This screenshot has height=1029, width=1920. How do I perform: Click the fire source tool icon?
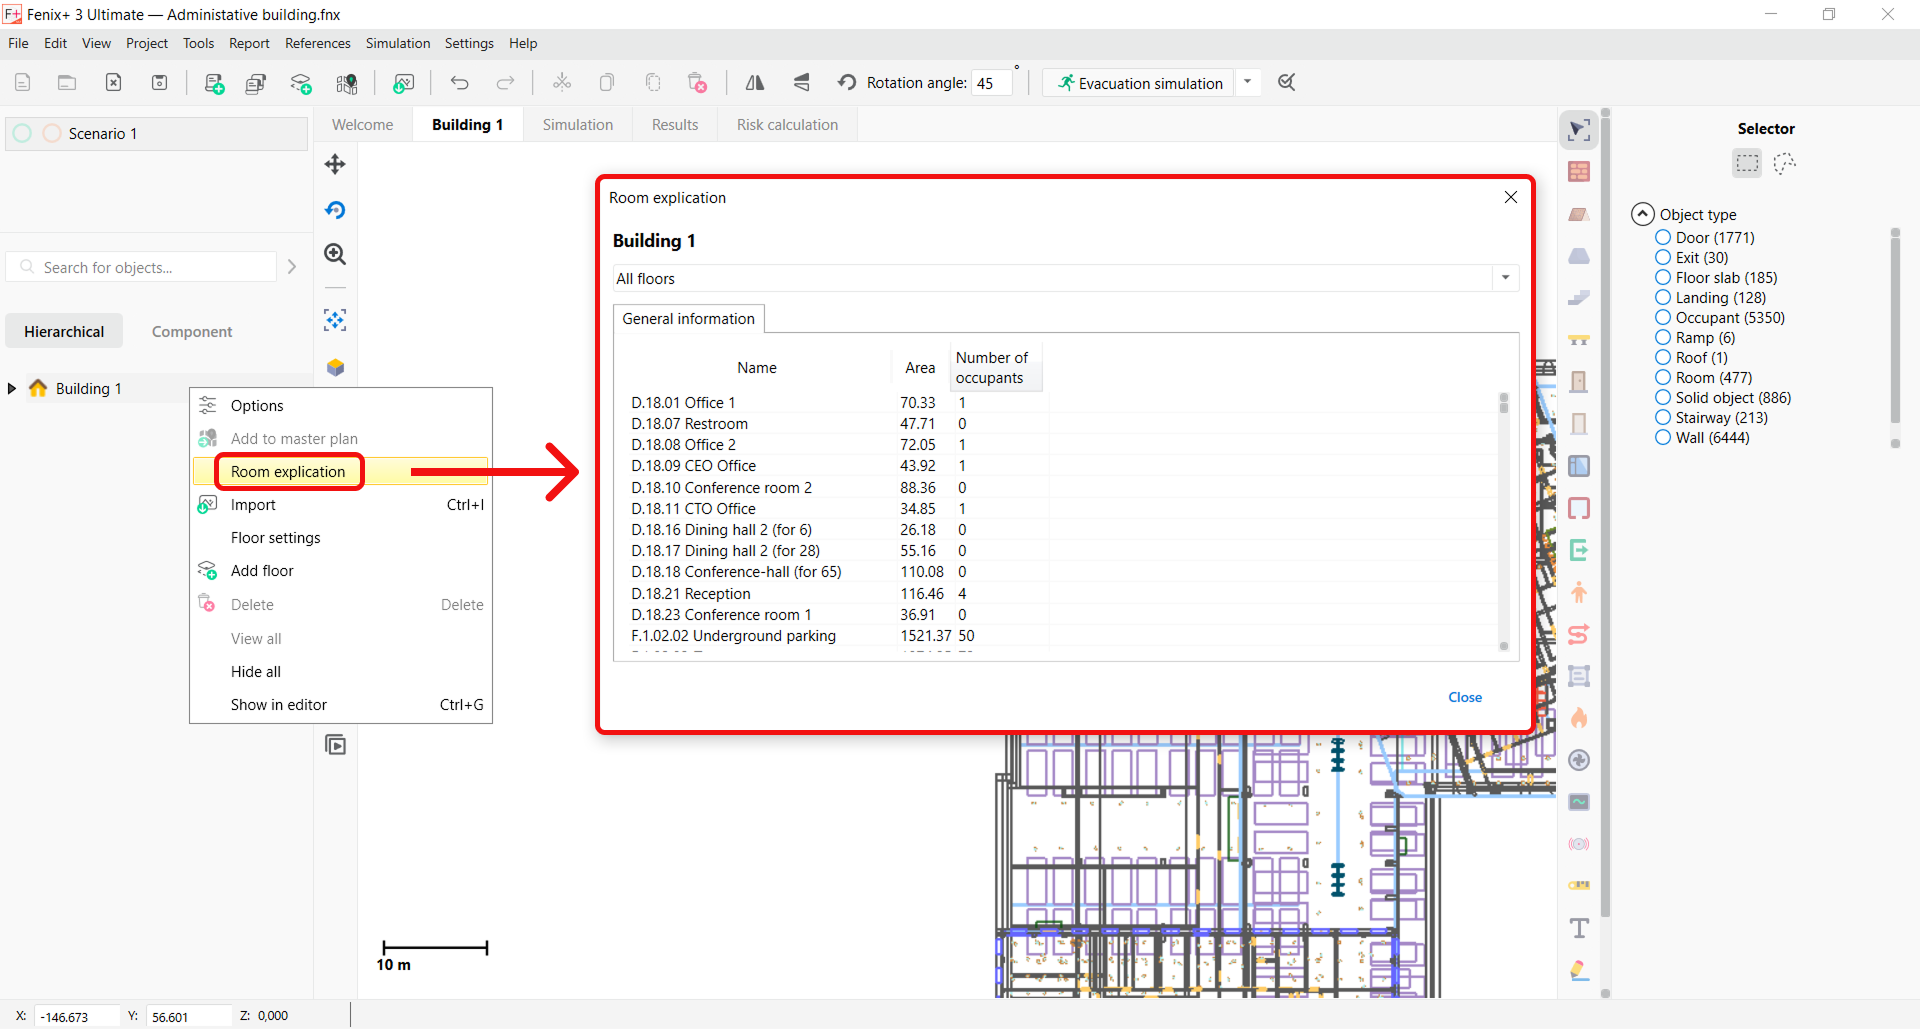point(1579,718)
